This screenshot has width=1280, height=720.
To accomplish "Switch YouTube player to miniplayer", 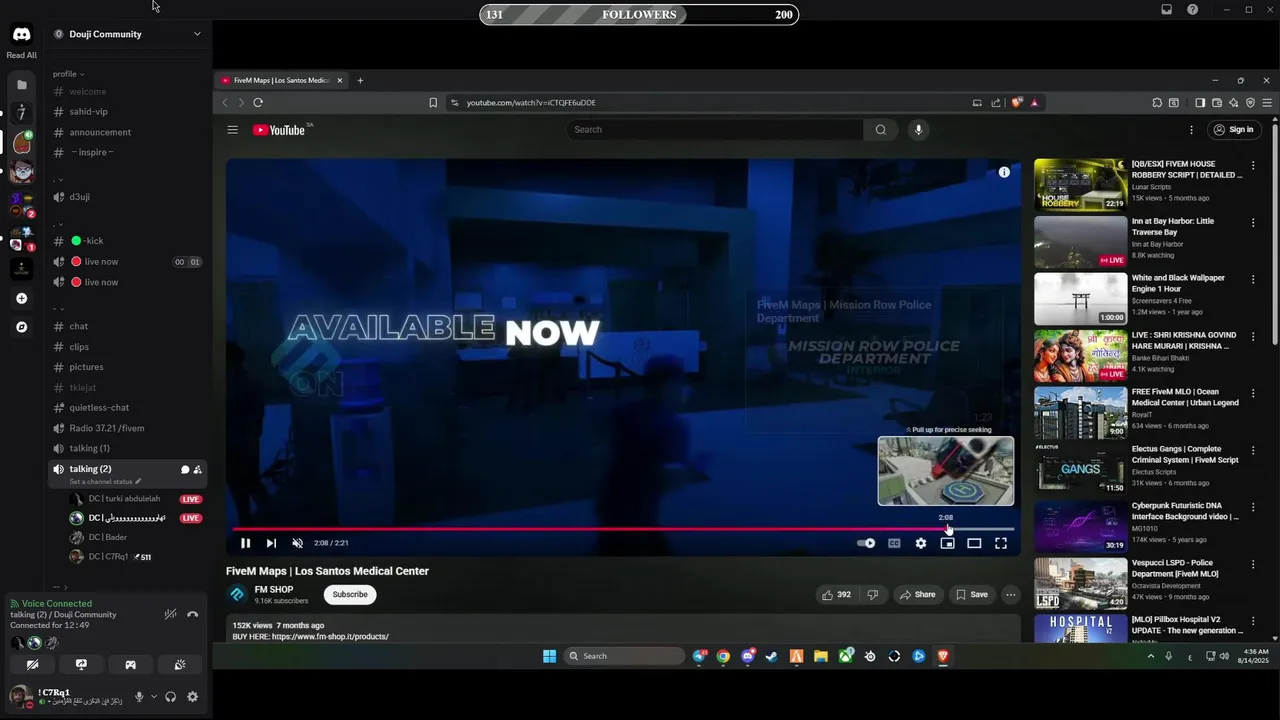I will pos(947,543).
